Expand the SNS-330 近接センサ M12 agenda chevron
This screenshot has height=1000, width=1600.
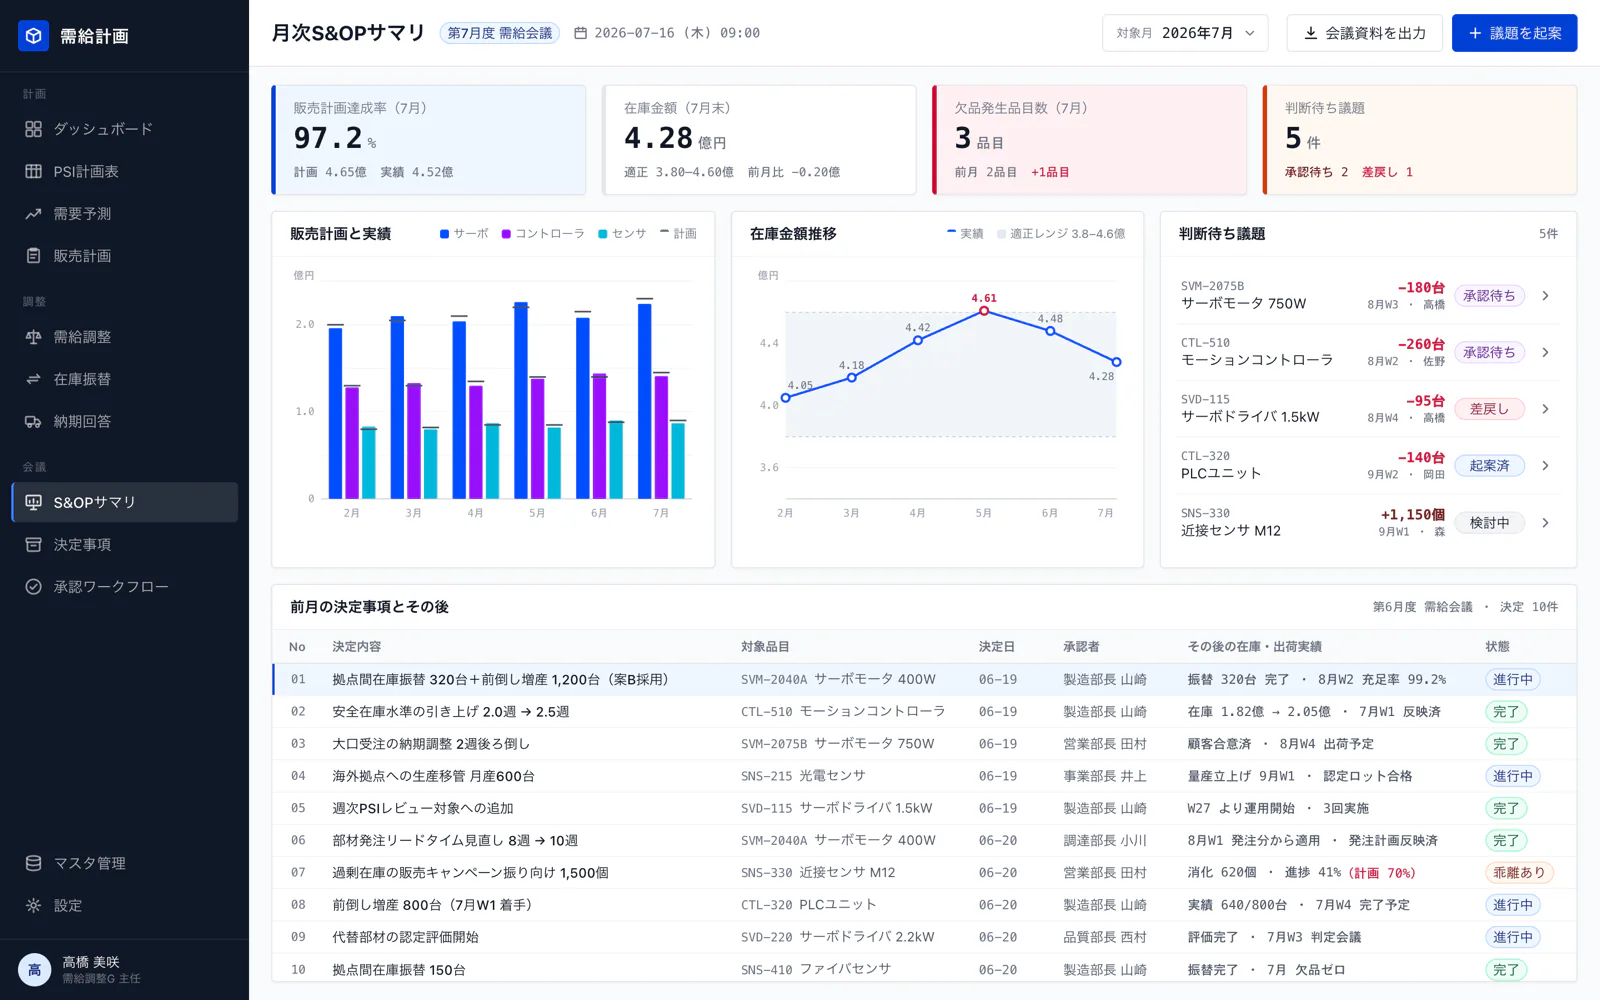[1545, 523]
